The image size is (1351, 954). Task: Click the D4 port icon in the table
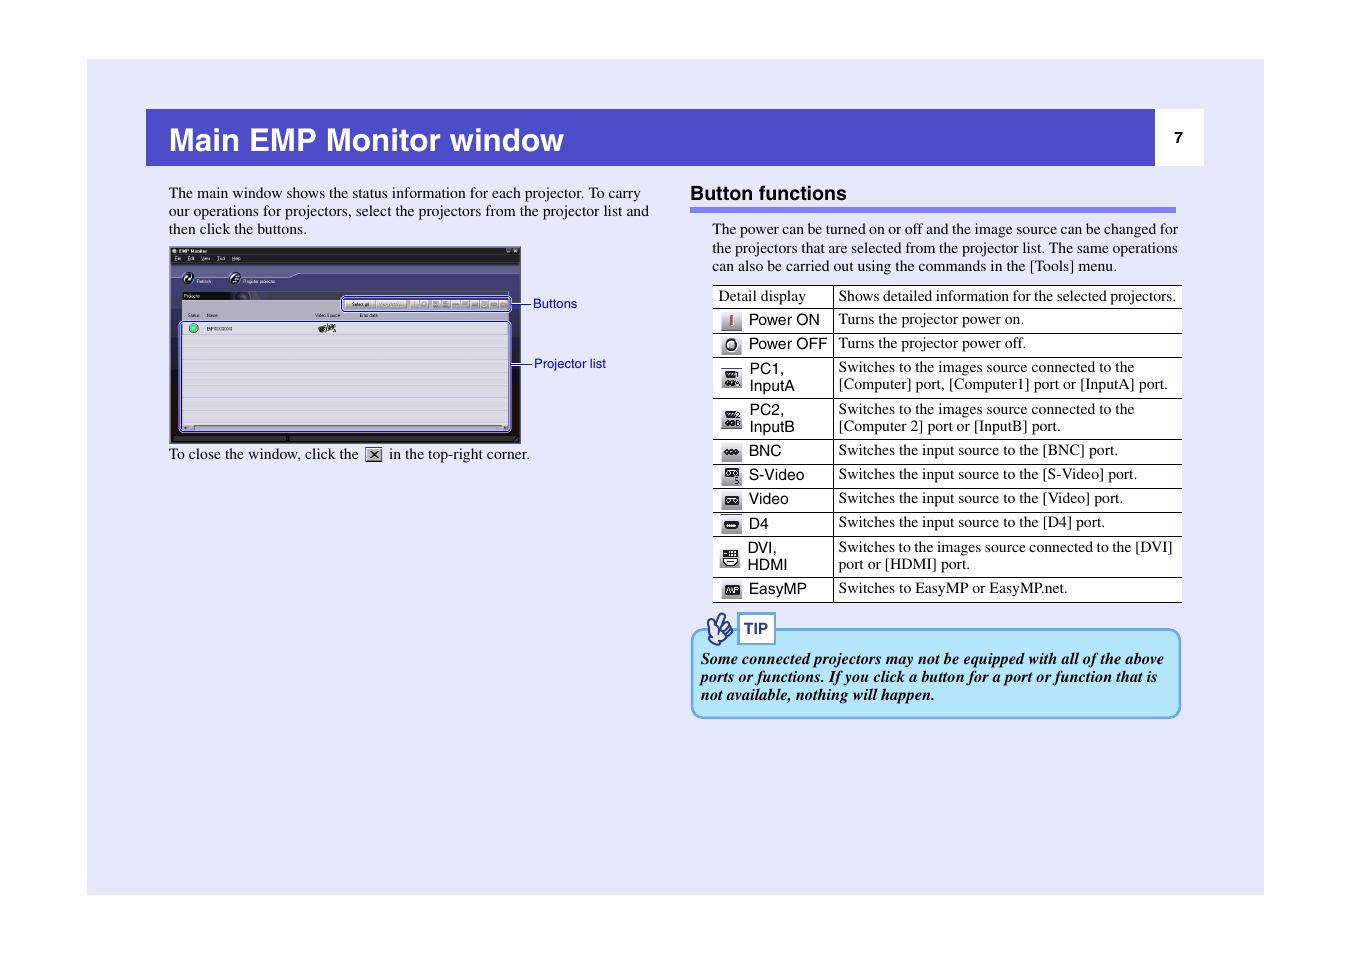pyautogui.click(x=732, y=525)
